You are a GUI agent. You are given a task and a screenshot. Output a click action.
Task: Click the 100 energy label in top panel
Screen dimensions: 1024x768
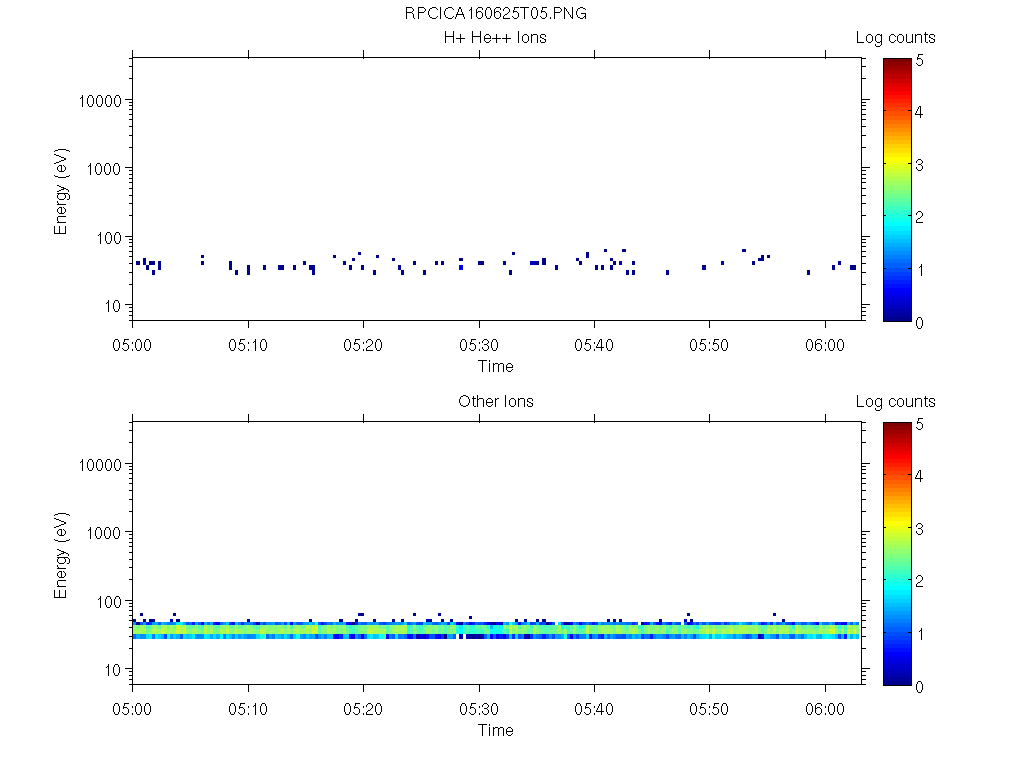pyautogui.click(x=108, y=238)
